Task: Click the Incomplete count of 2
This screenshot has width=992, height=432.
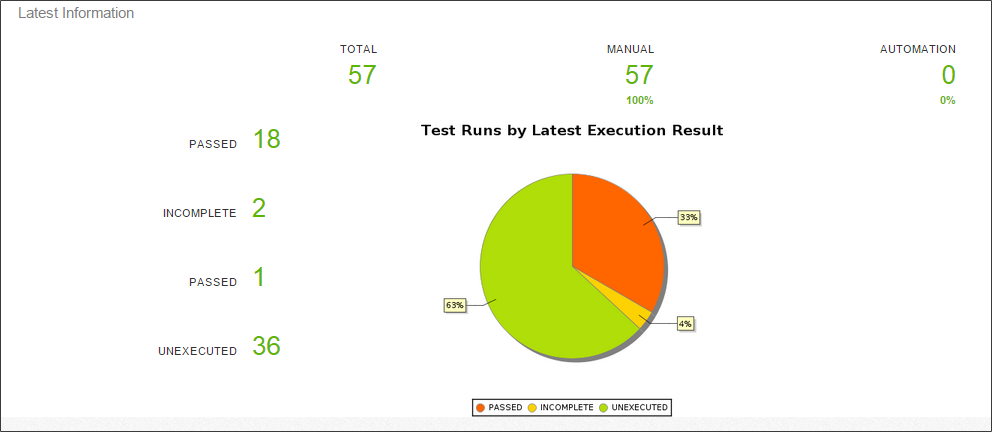Action: pyautogui.click(x=259, y=209)
